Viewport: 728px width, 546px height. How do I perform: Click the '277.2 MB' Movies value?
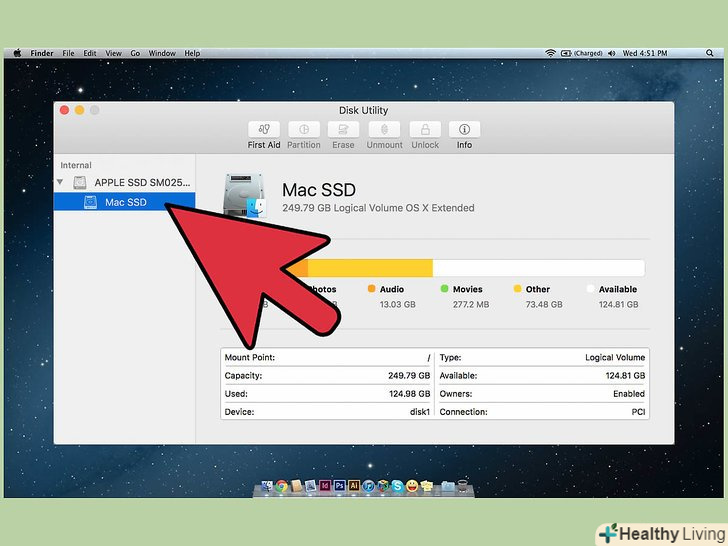click(x=471, y=305)
